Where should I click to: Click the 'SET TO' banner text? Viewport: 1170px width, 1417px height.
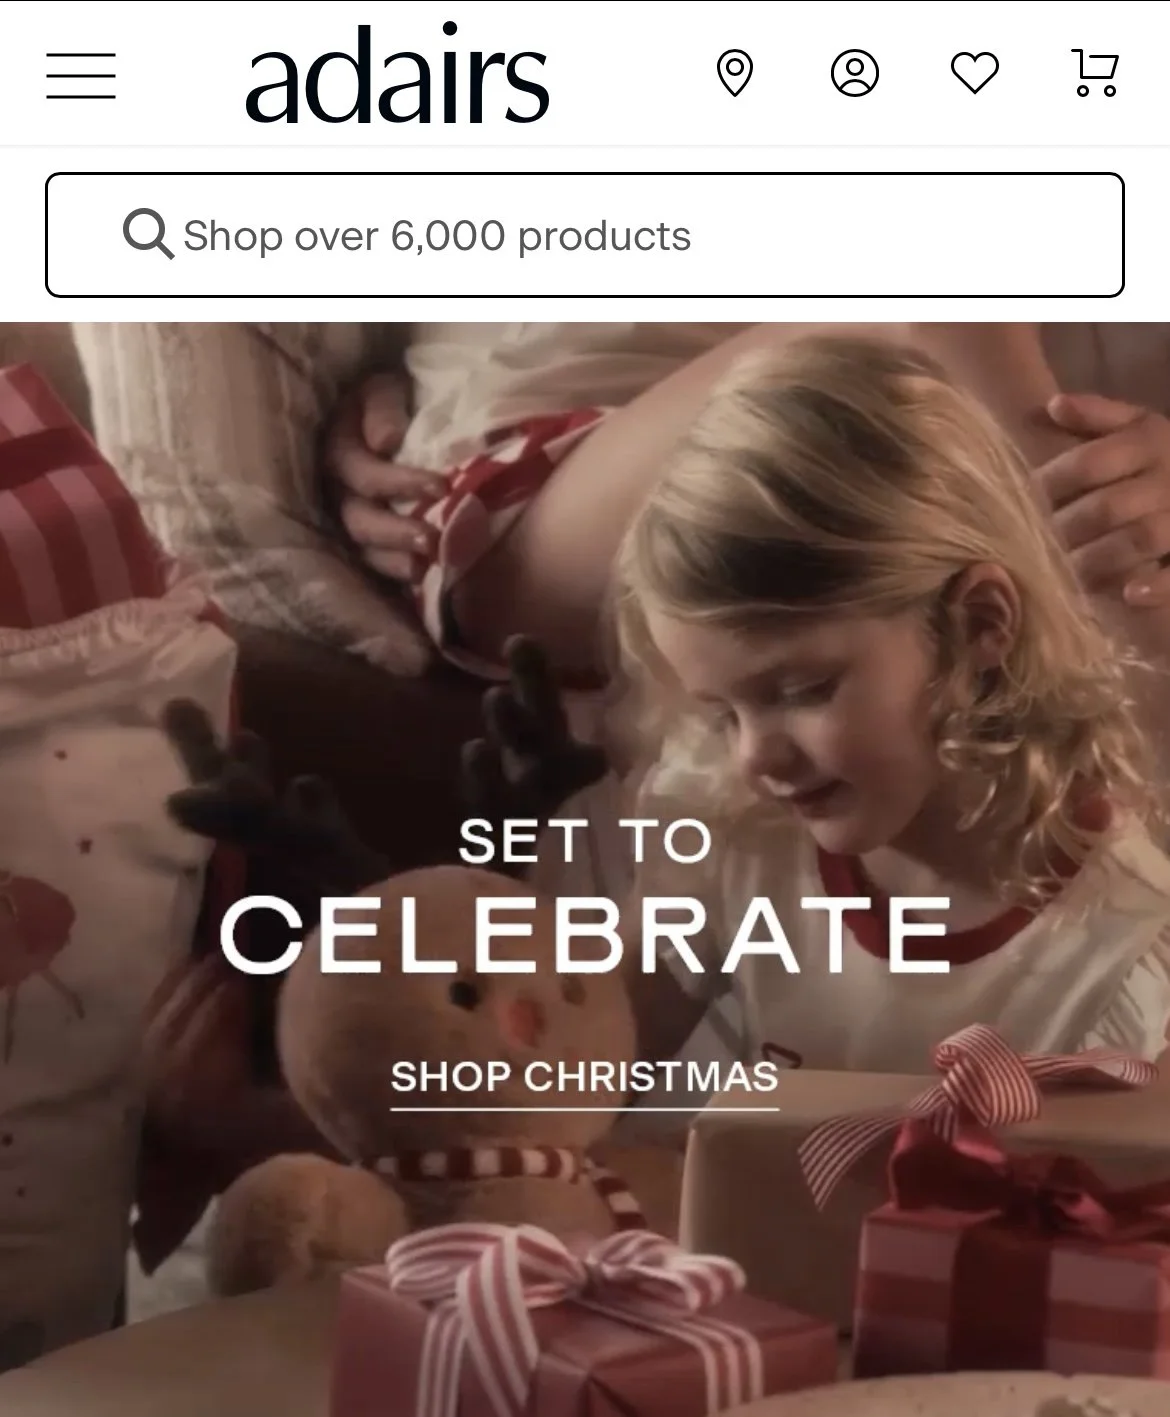tap(585, 841)
